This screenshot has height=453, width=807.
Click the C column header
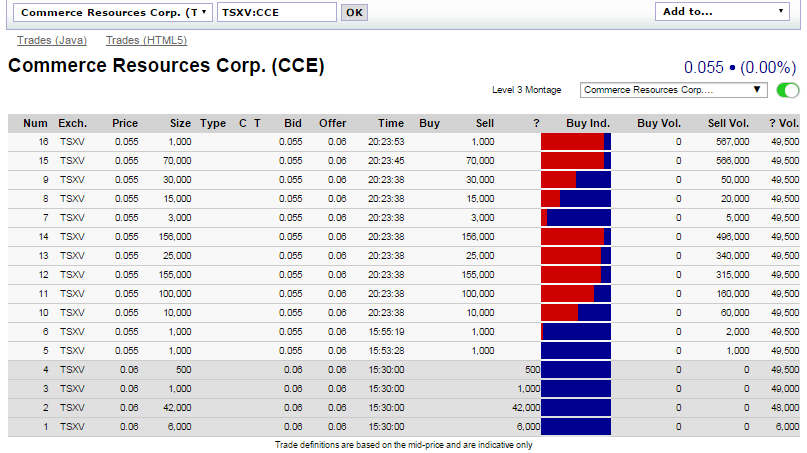click(x=243, y=124)
